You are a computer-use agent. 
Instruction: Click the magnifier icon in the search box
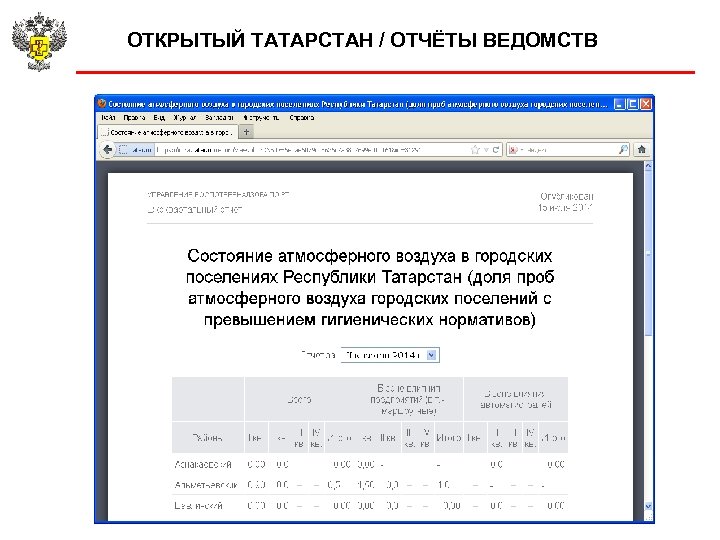(x=623, y=150)
